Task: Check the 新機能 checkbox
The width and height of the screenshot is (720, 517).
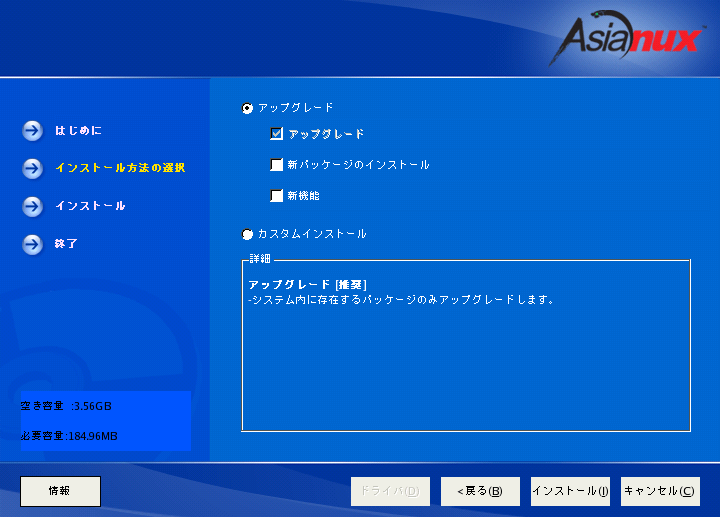Action: pyautogui.click(x=276, y=196)
